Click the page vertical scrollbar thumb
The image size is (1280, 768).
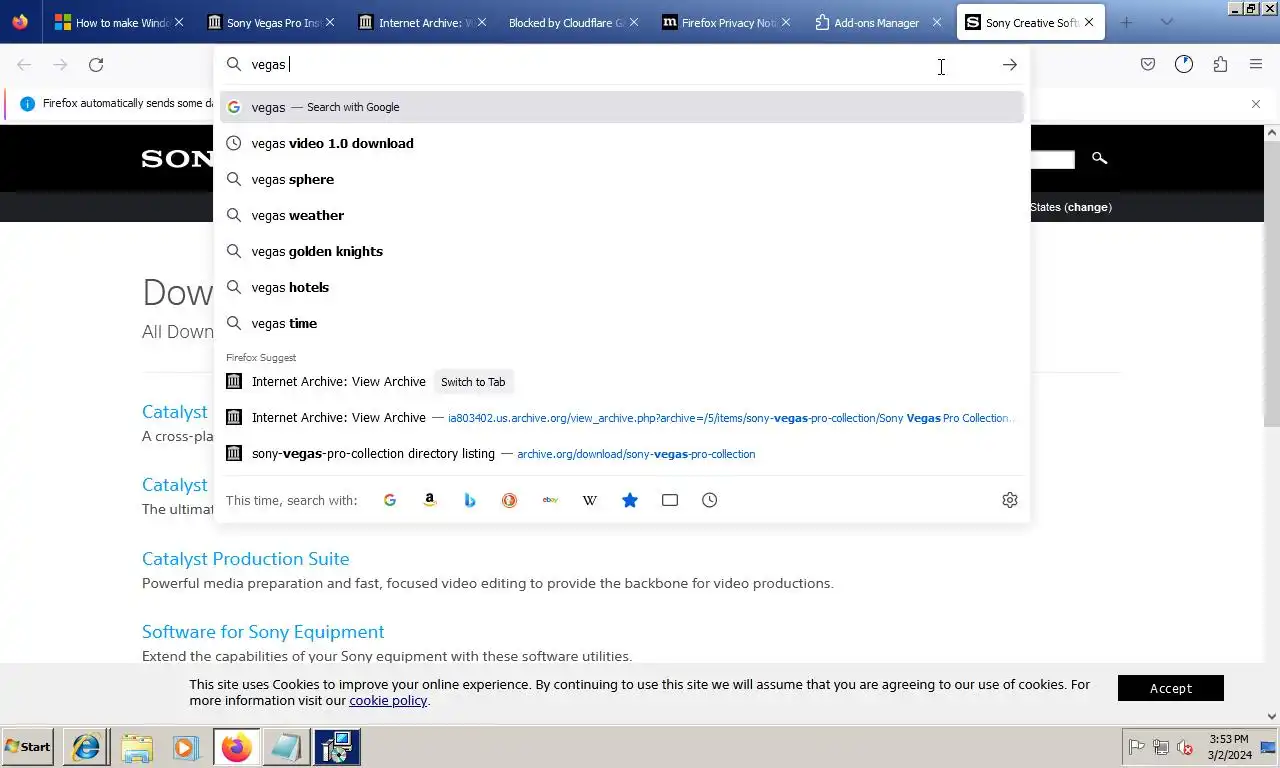(x=1272, y=282)
